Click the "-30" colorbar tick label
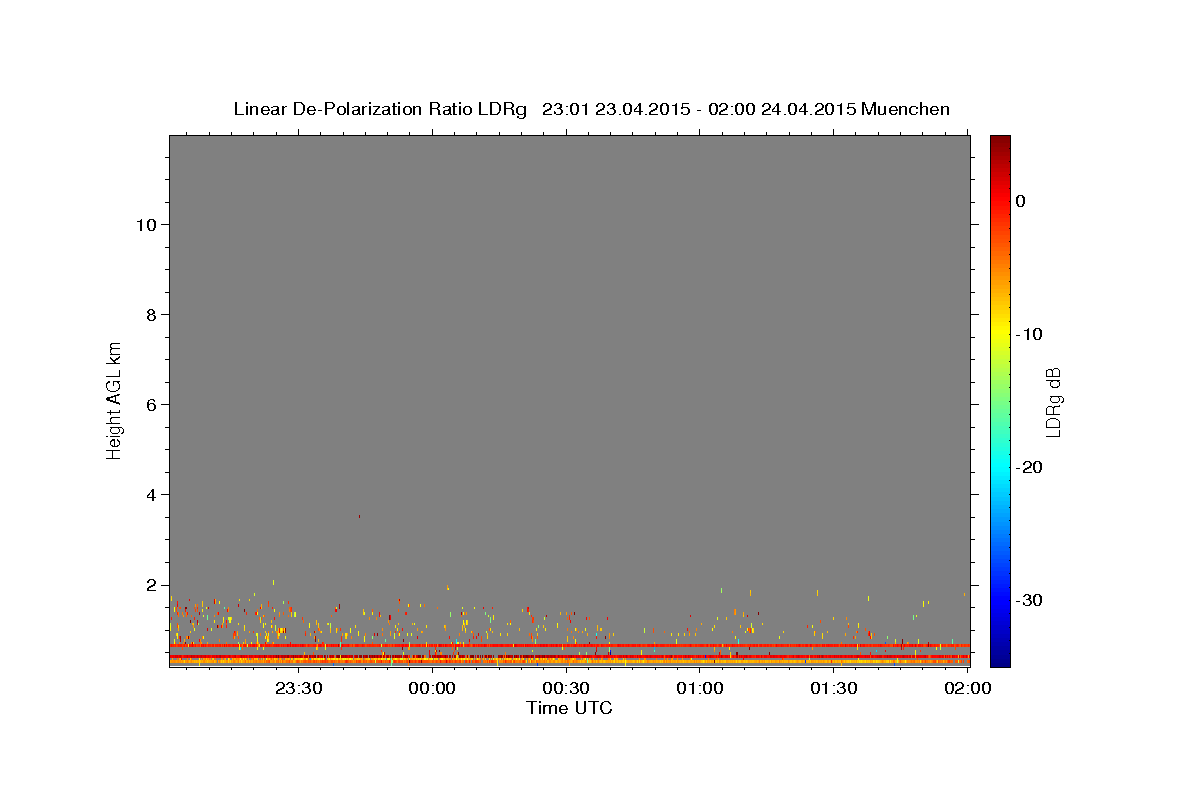This screenshot has width=1200, height=800. [1029, 600]
